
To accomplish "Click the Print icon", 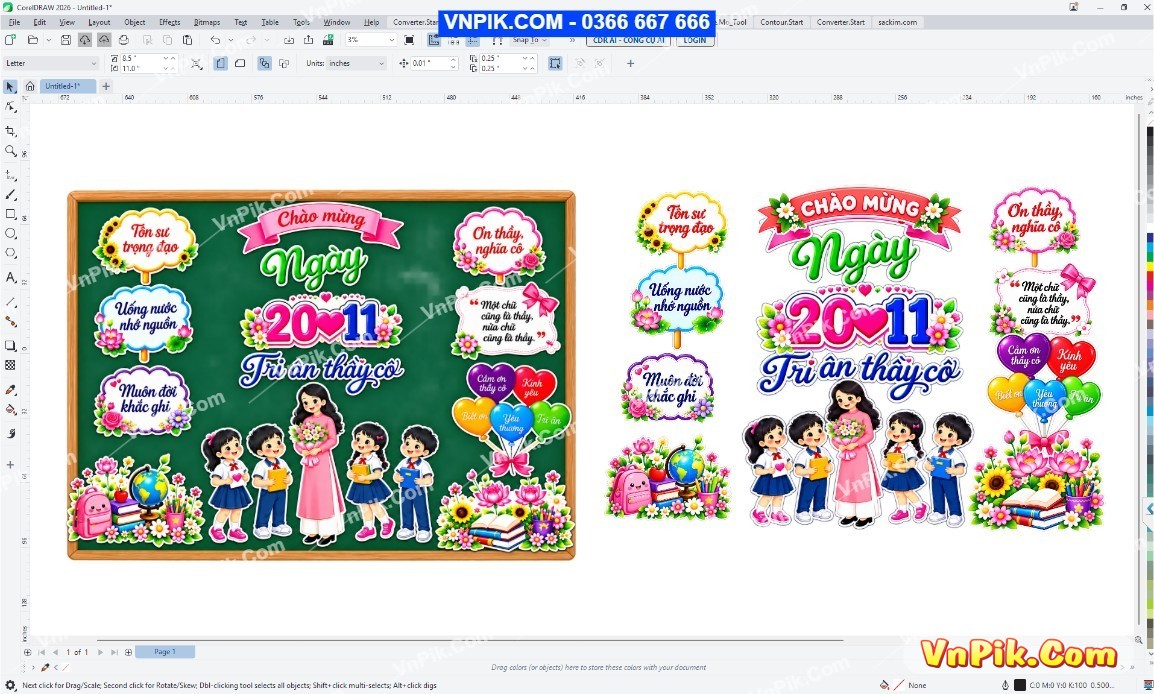I will click(x=124, y=40).
